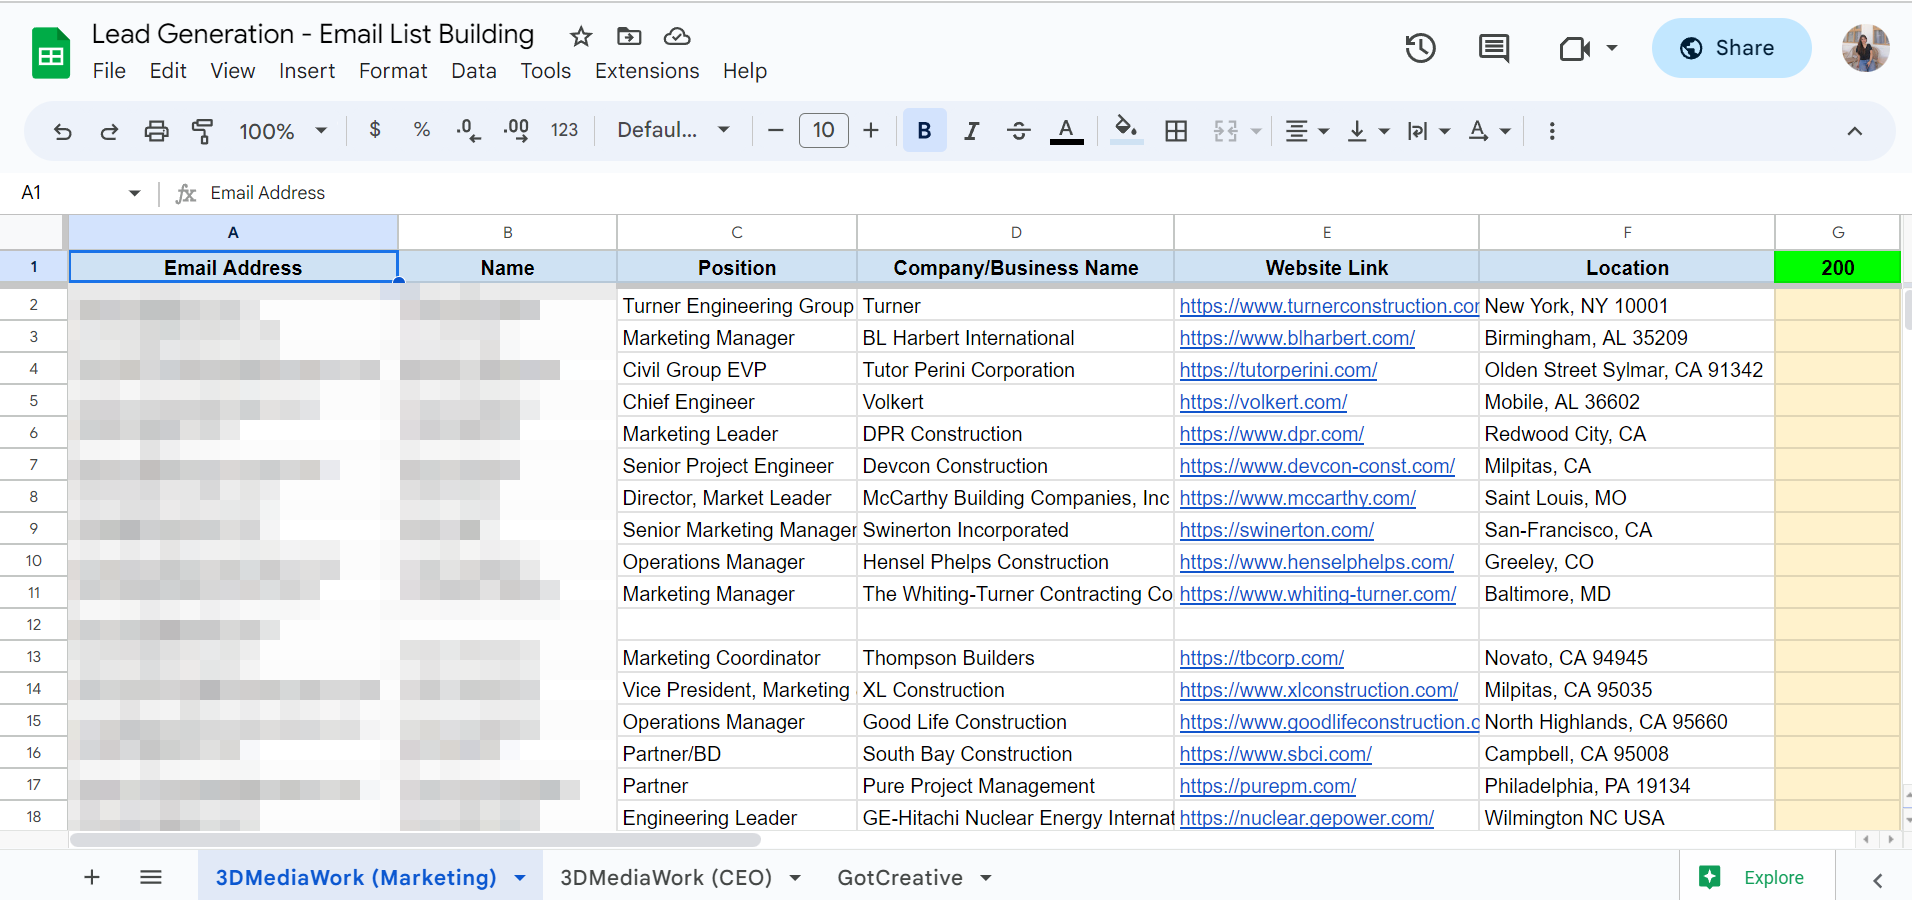
Task: Open the fill color picker
Action: (x=1127, y=131)
